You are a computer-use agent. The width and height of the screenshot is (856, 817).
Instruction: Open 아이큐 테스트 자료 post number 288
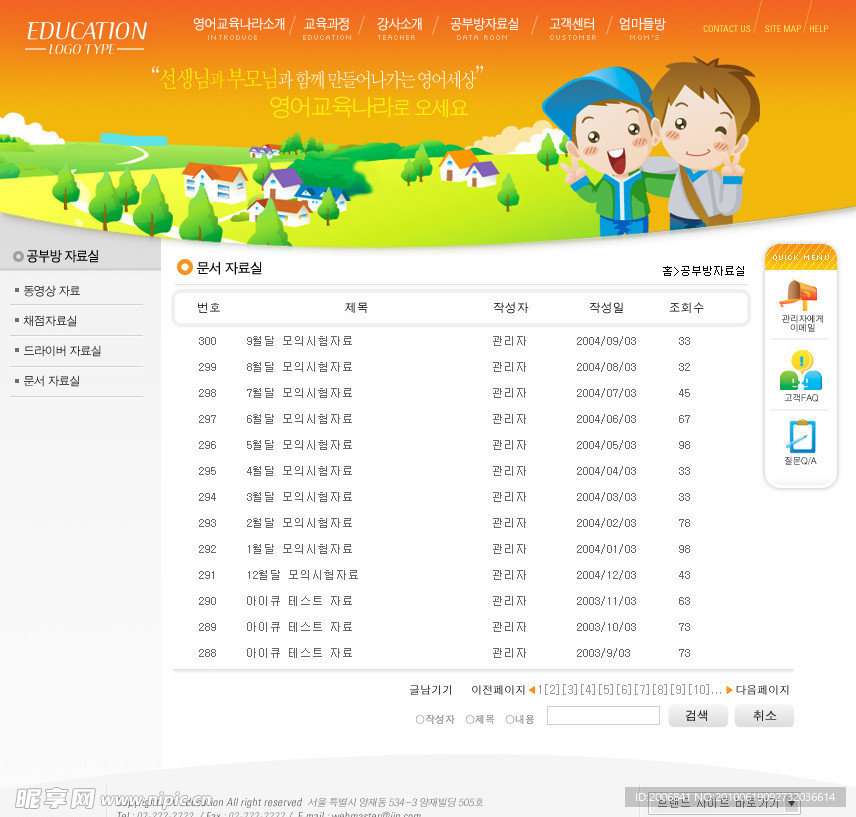click(x=299, y=653)
